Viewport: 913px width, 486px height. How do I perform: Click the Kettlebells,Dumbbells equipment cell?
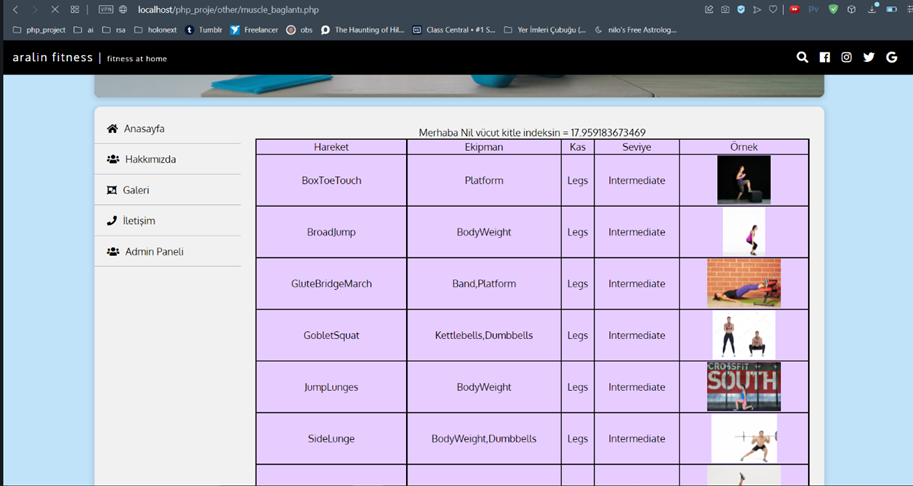click(x=484, y=335)
